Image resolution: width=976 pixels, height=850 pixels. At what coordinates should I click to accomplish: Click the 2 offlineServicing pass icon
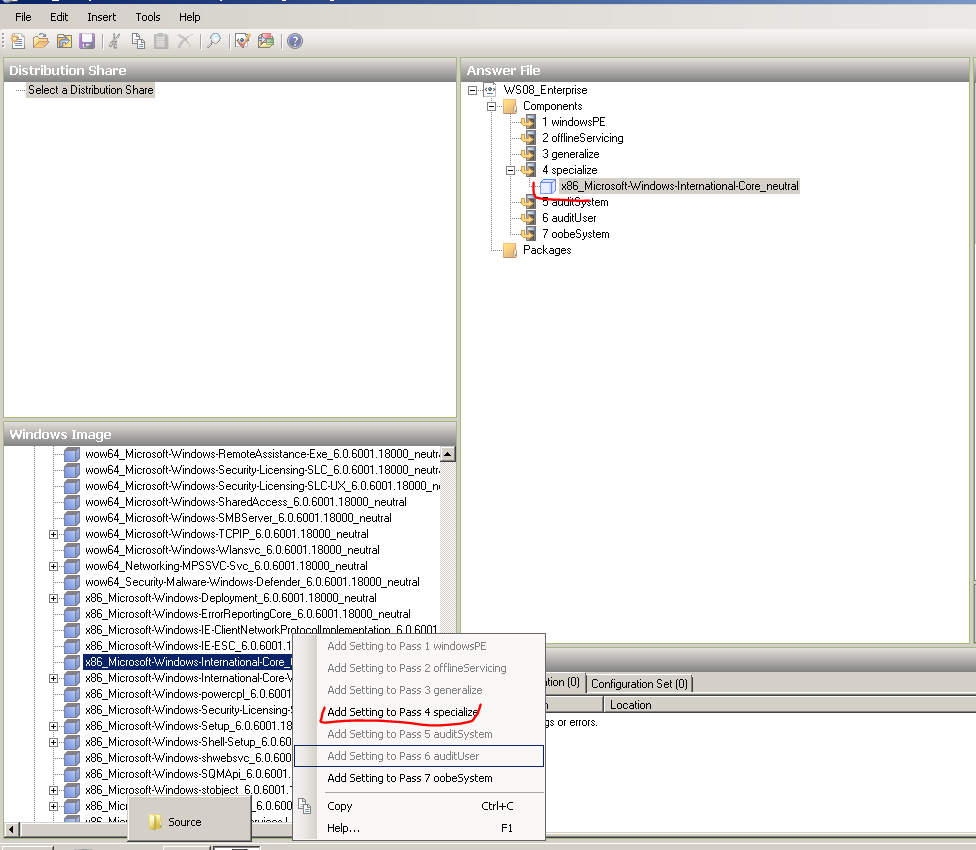coord(528,138)
